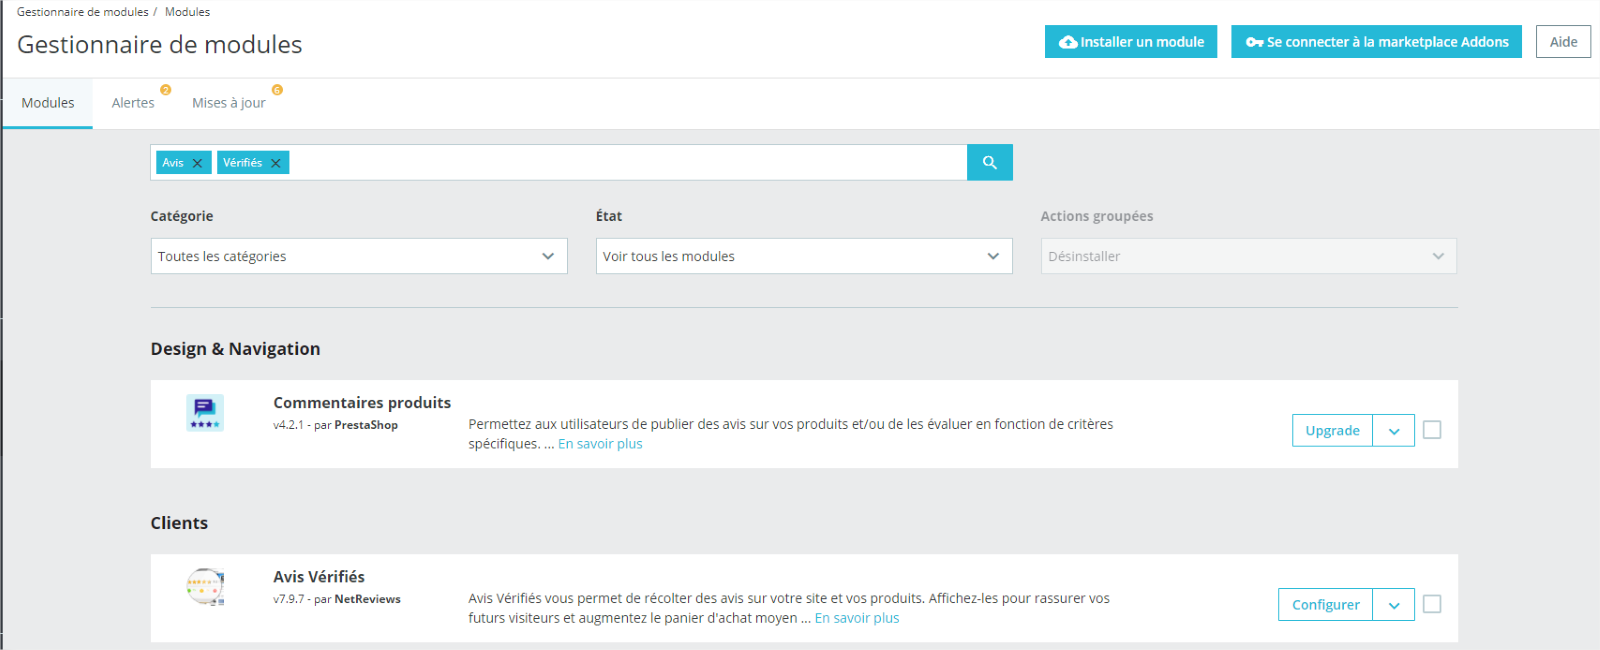Open the État filter dropdown
This screenshot has height=650, width=1600.
pyautogui.click(x=803, y=256)
